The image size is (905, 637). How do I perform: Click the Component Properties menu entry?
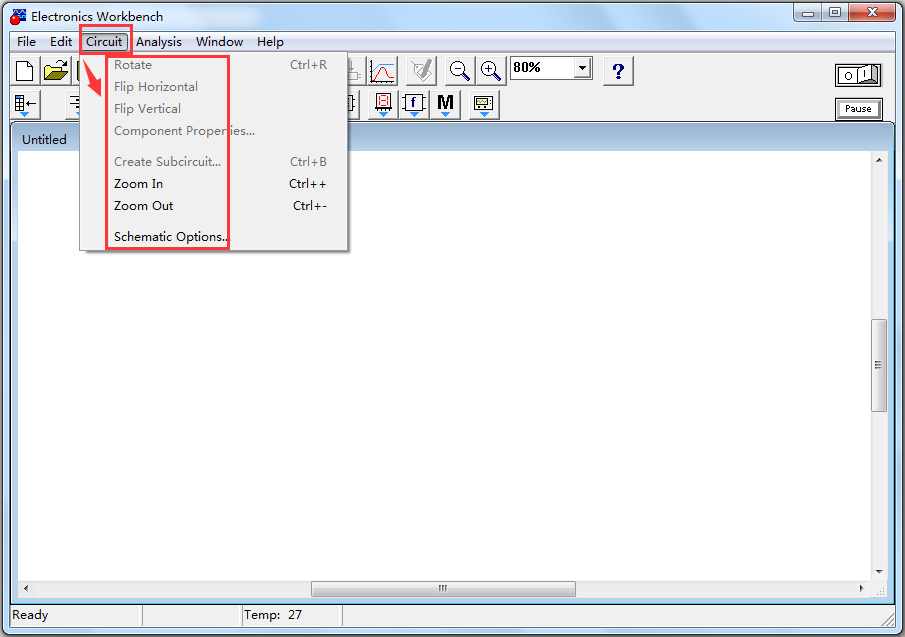(214, 130)
